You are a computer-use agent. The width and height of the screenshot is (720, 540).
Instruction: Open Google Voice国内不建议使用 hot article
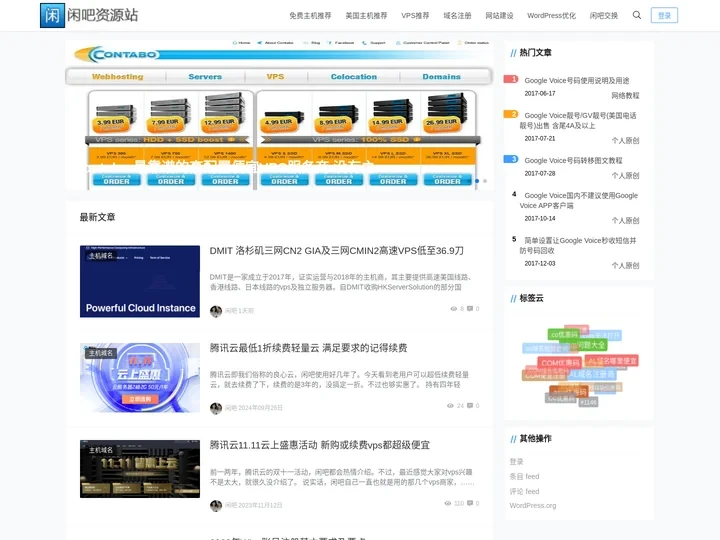pos(579,200)
